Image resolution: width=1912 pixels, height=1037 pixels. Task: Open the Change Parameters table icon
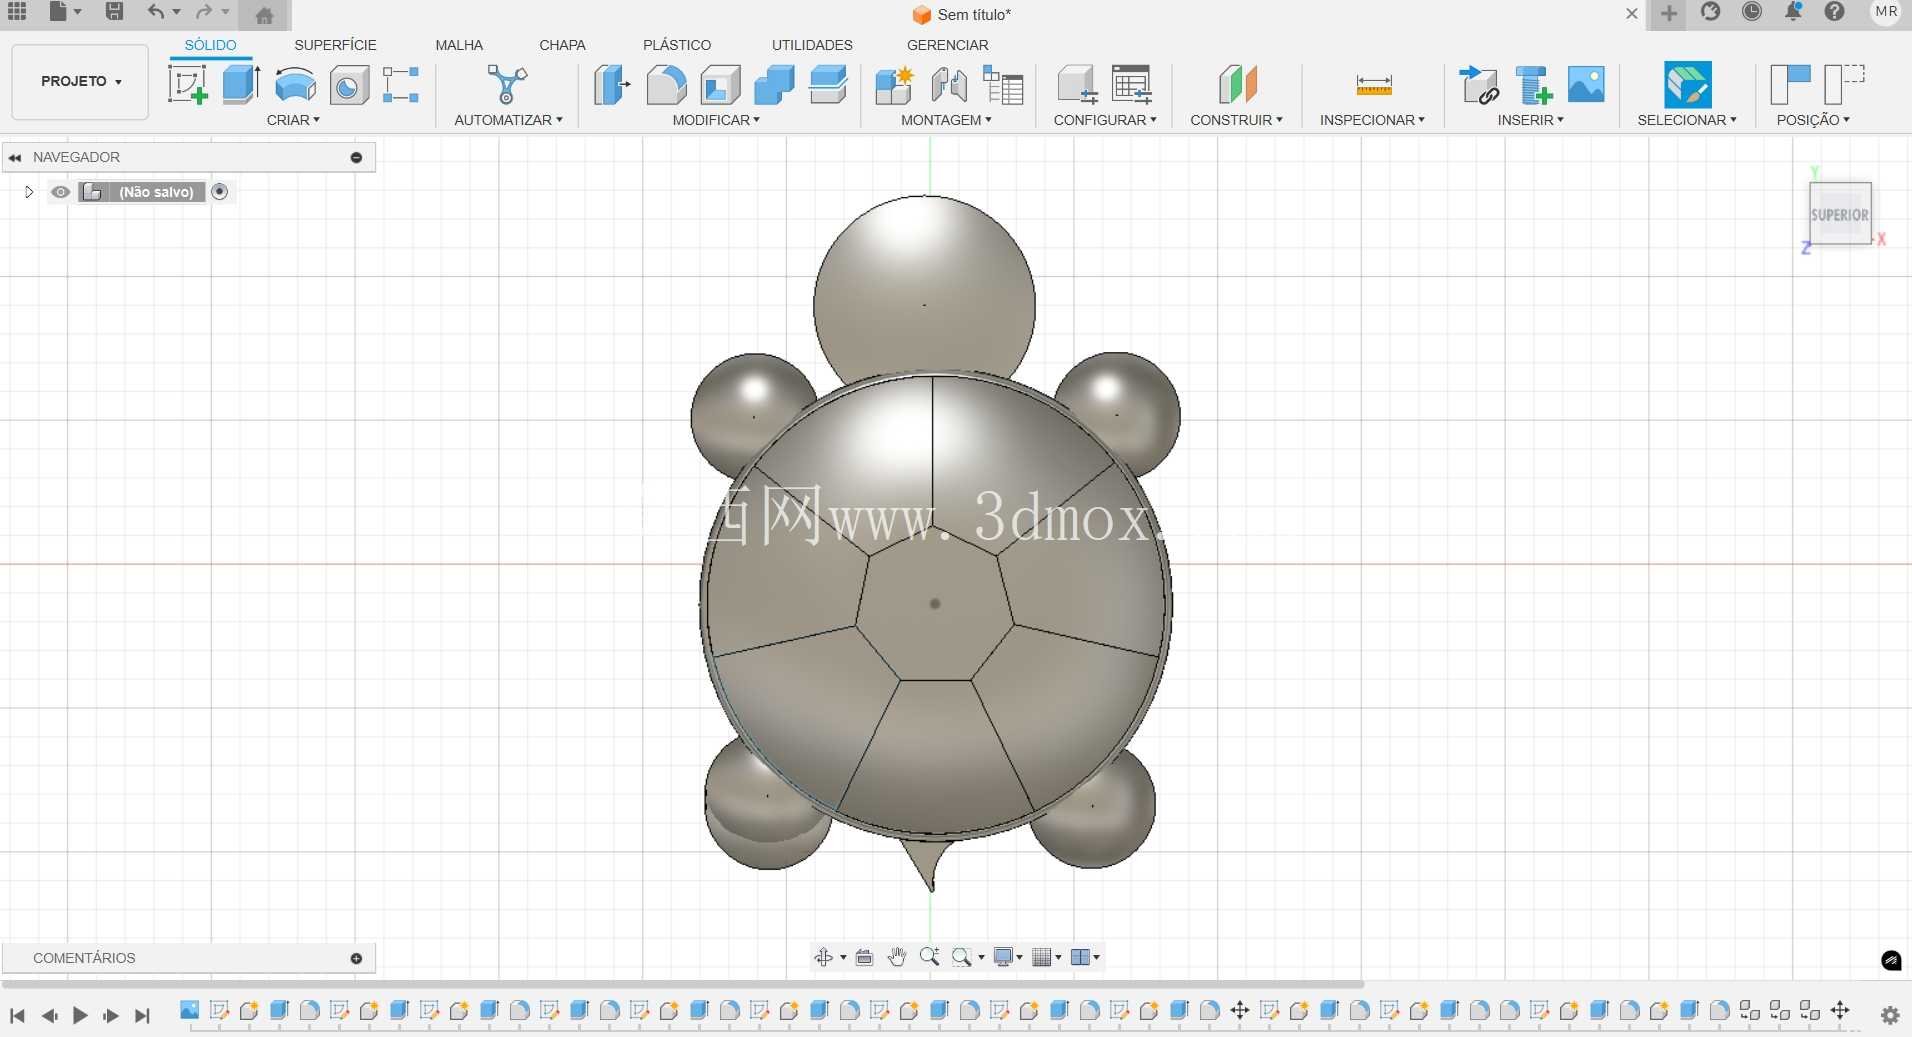(x=1132, y=84)
